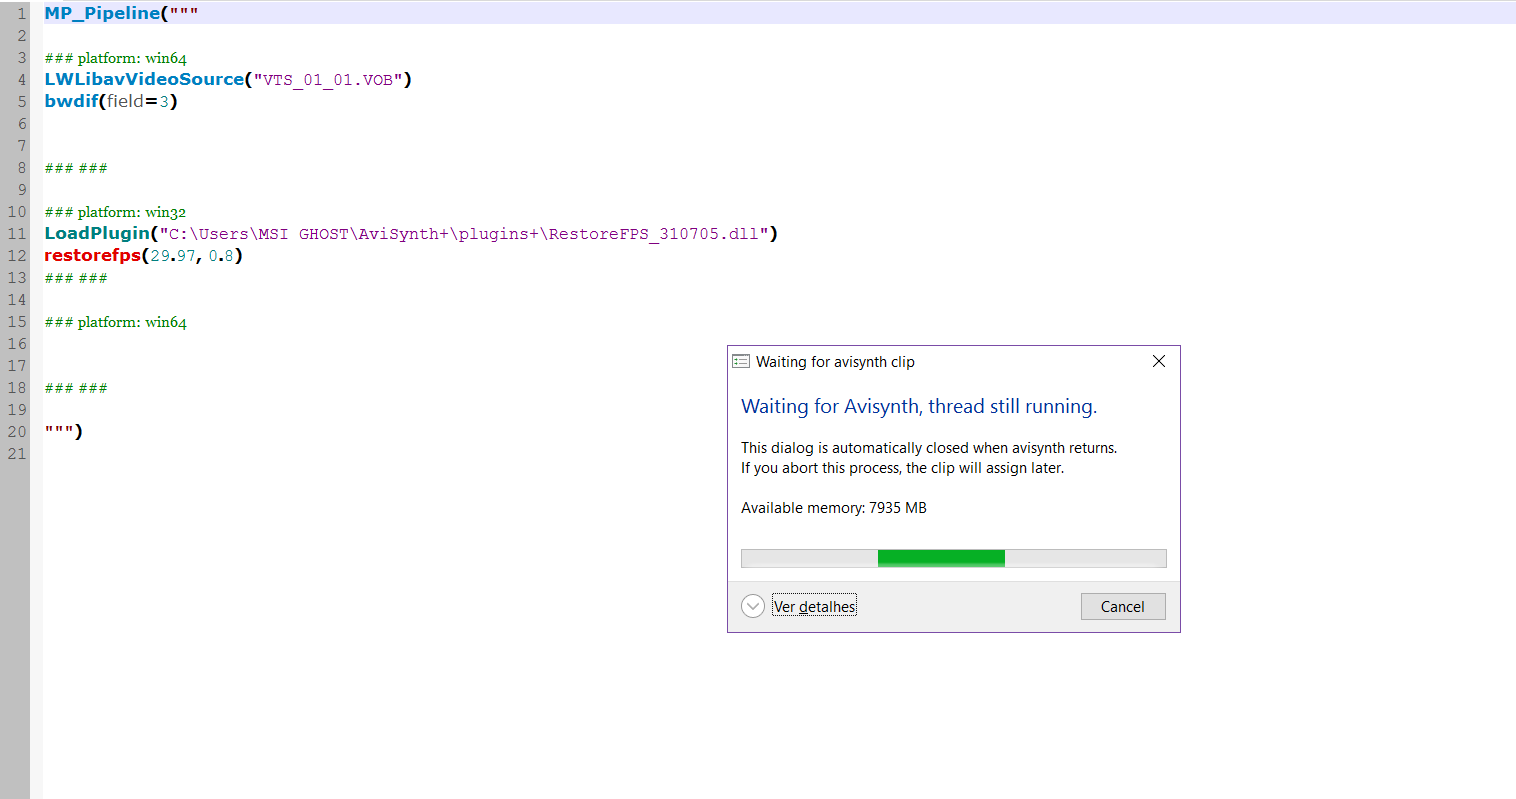Click the Available memory: 7935 MB text
The image size is (1516, 799).
point(834,508)
